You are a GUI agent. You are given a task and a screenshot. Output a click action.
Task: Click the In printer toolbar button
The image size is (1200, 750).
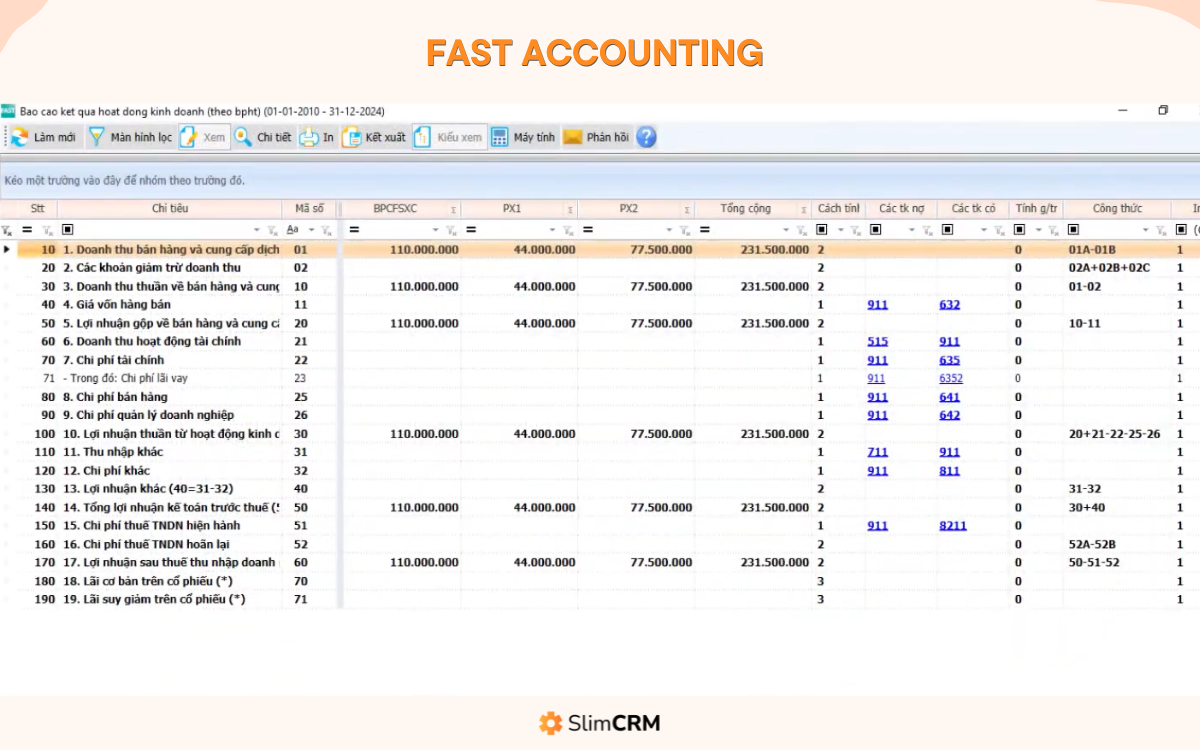click(318, 137)
